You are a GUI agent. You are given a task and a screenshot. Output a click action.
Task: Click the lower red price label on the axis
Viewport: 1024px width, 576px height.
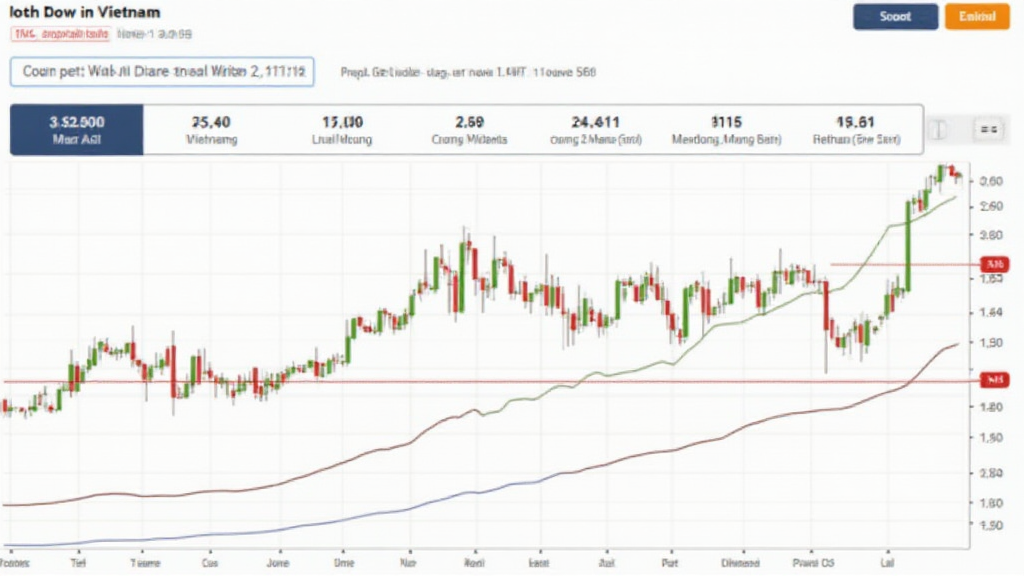[992, 380]
